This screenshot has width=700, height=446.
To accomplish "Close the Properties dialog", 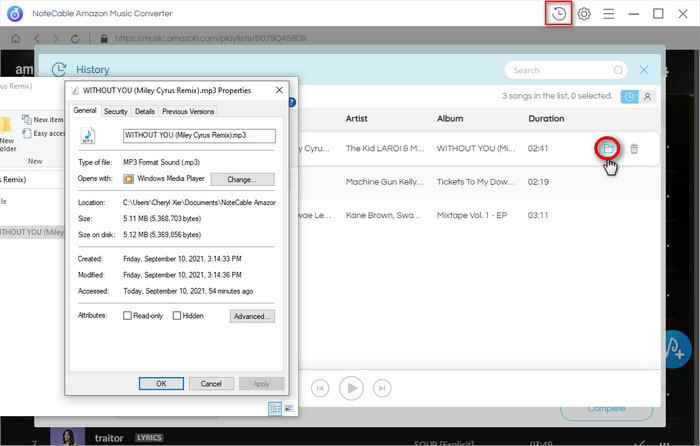I will coord(279,90).
